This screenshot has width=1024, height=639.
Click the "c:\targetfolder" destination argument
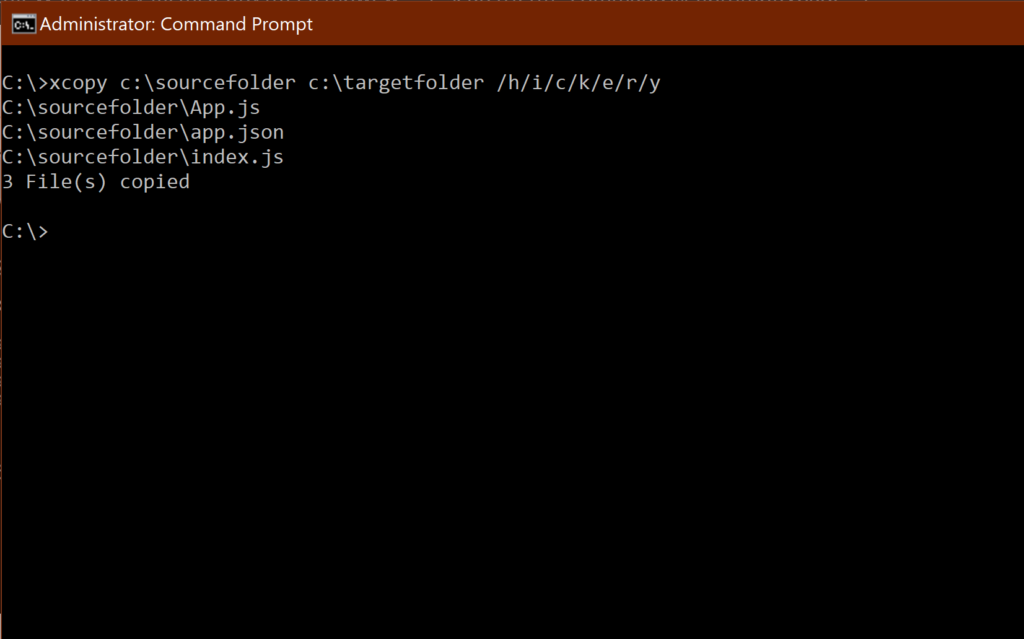click(396, 83)
